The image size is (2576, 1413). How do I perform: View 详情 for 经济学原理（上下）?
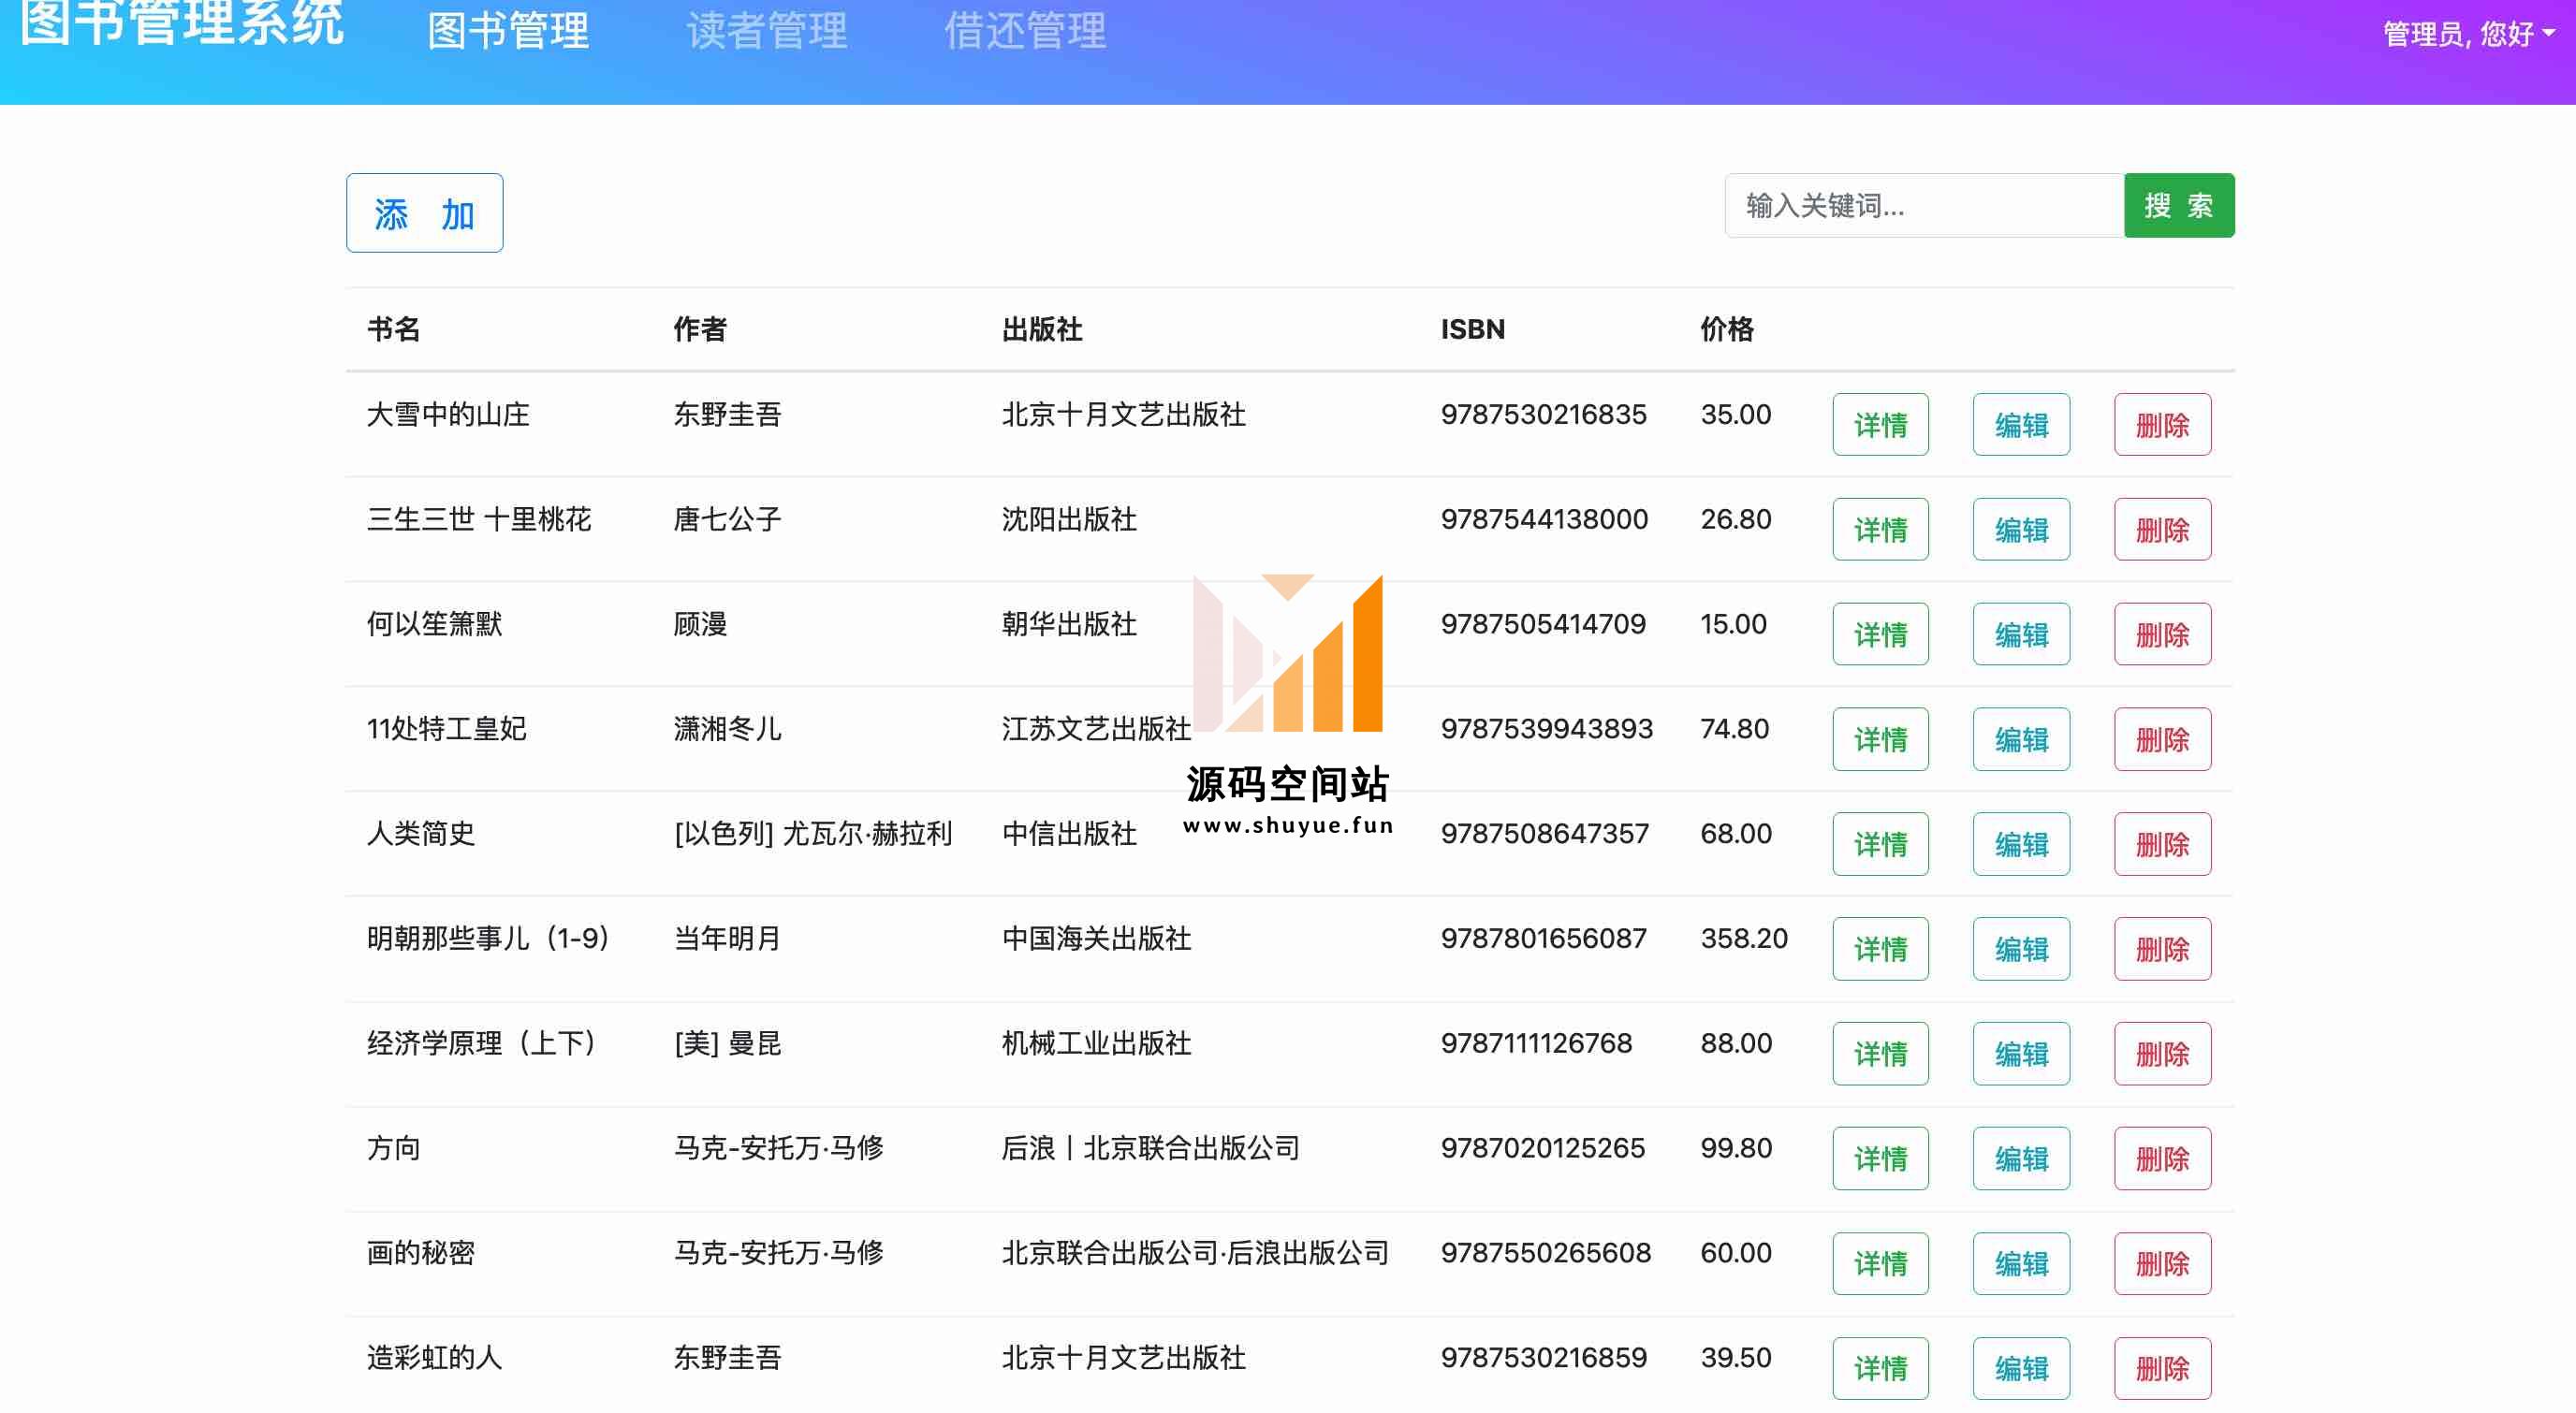tap(1880, 1053)
